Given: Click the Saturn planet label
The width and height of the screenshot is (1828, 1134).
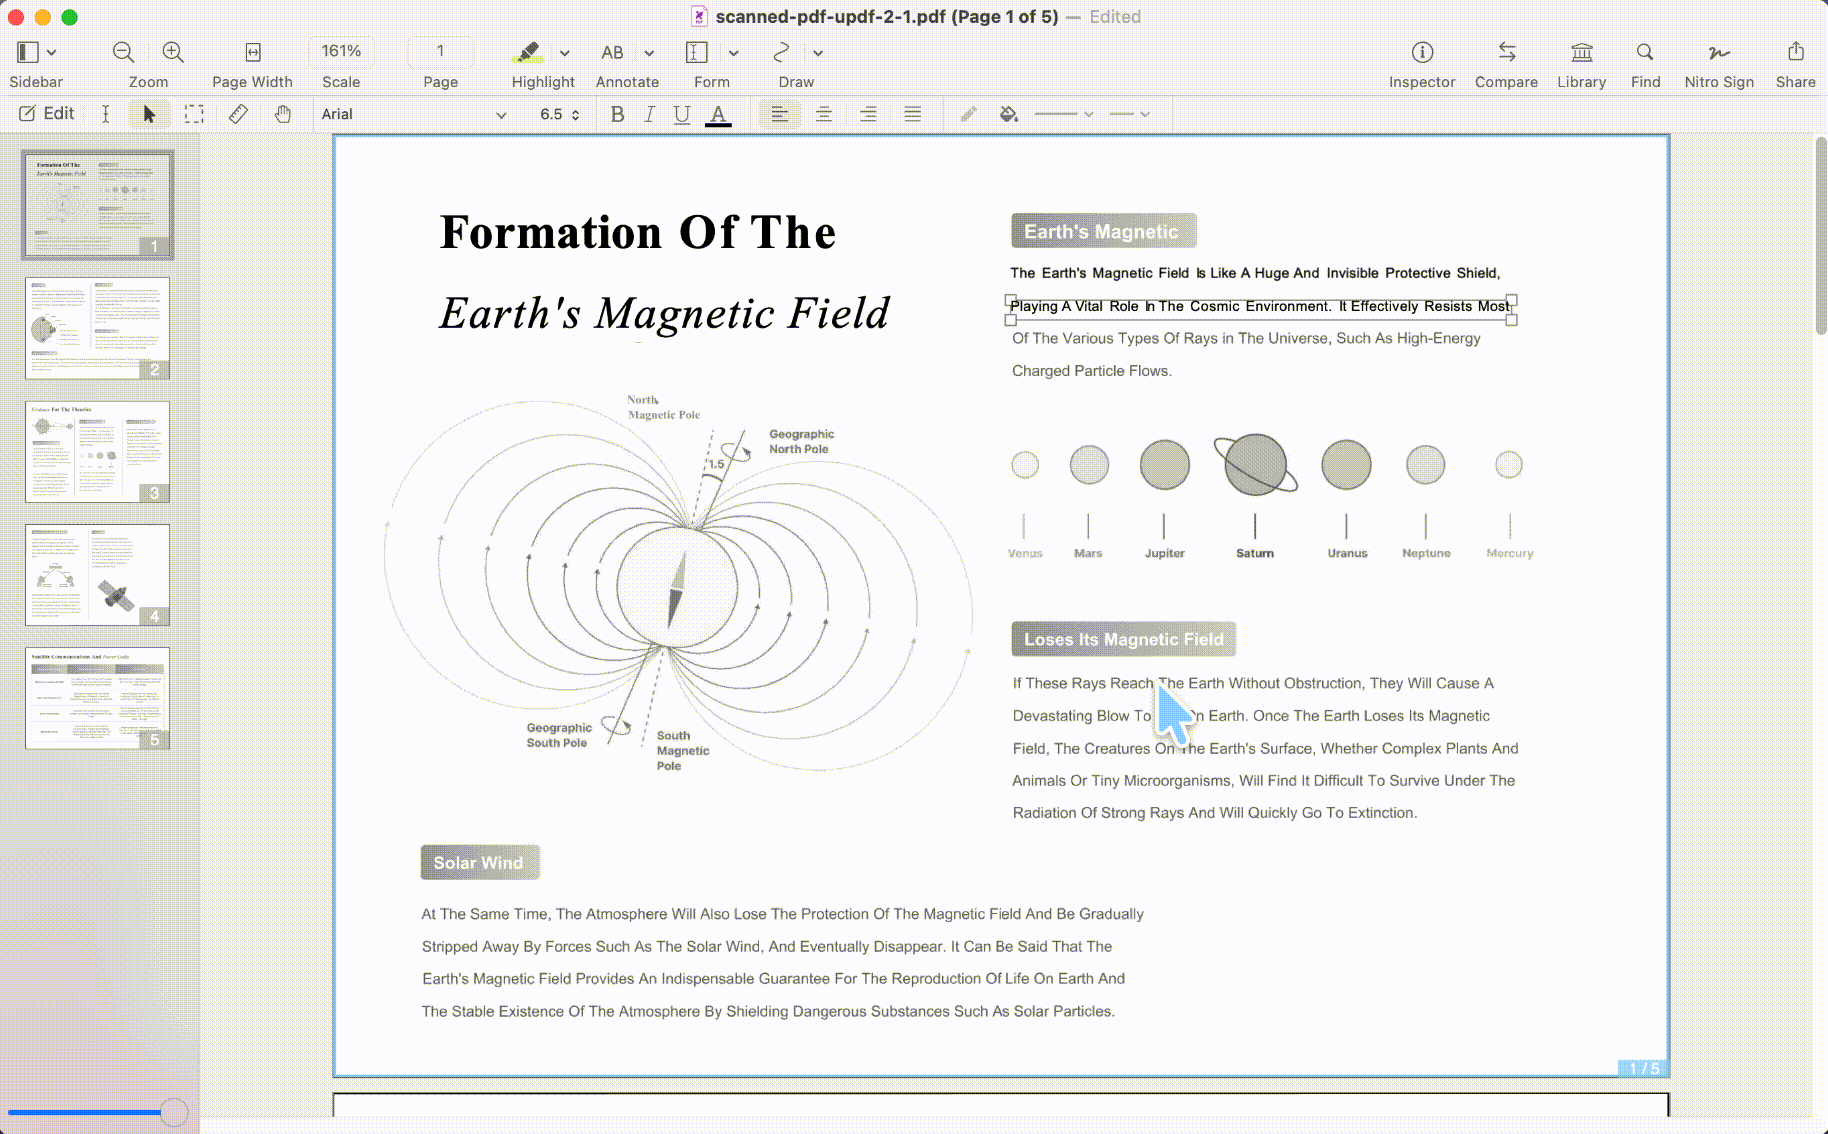Looking at the screenshot, I should [1255, 553].
